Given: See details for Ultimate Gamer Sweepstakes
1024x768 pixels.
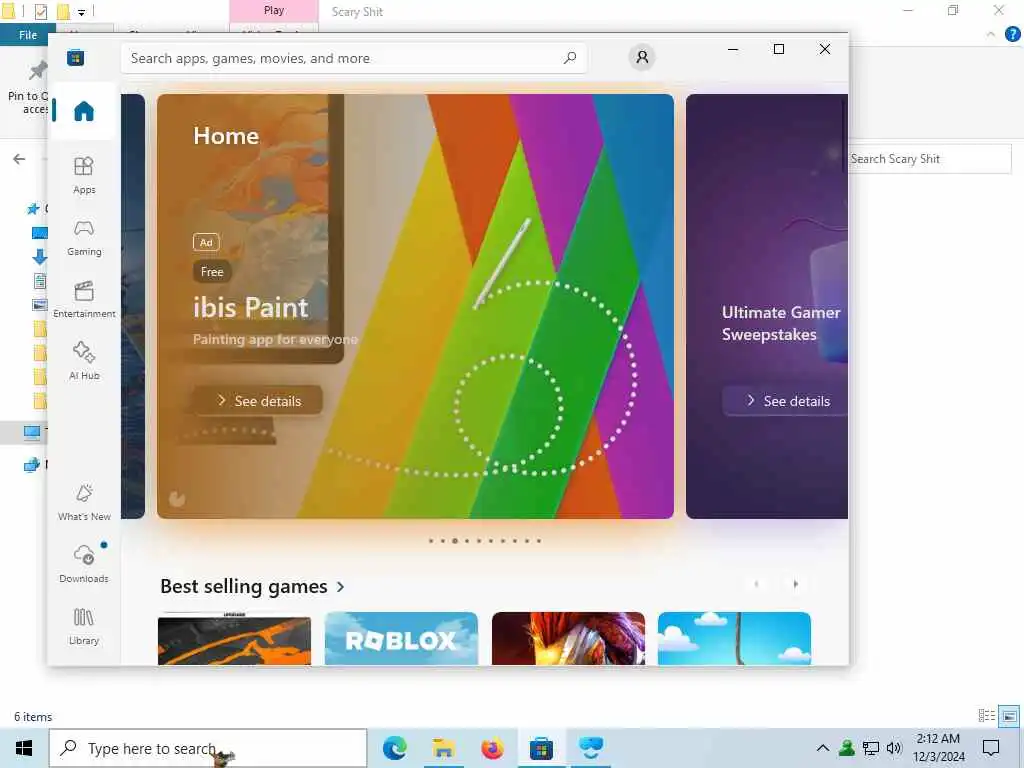Looking at the screenshot, I should pyautogui.click(x=786, y=400).
